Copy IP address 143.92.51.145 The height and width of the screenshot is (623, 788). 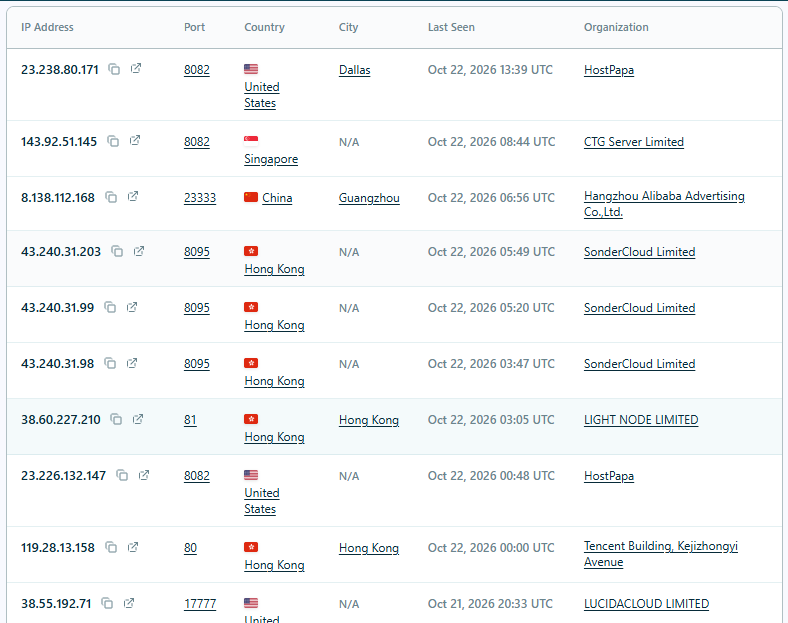point(113,141)
